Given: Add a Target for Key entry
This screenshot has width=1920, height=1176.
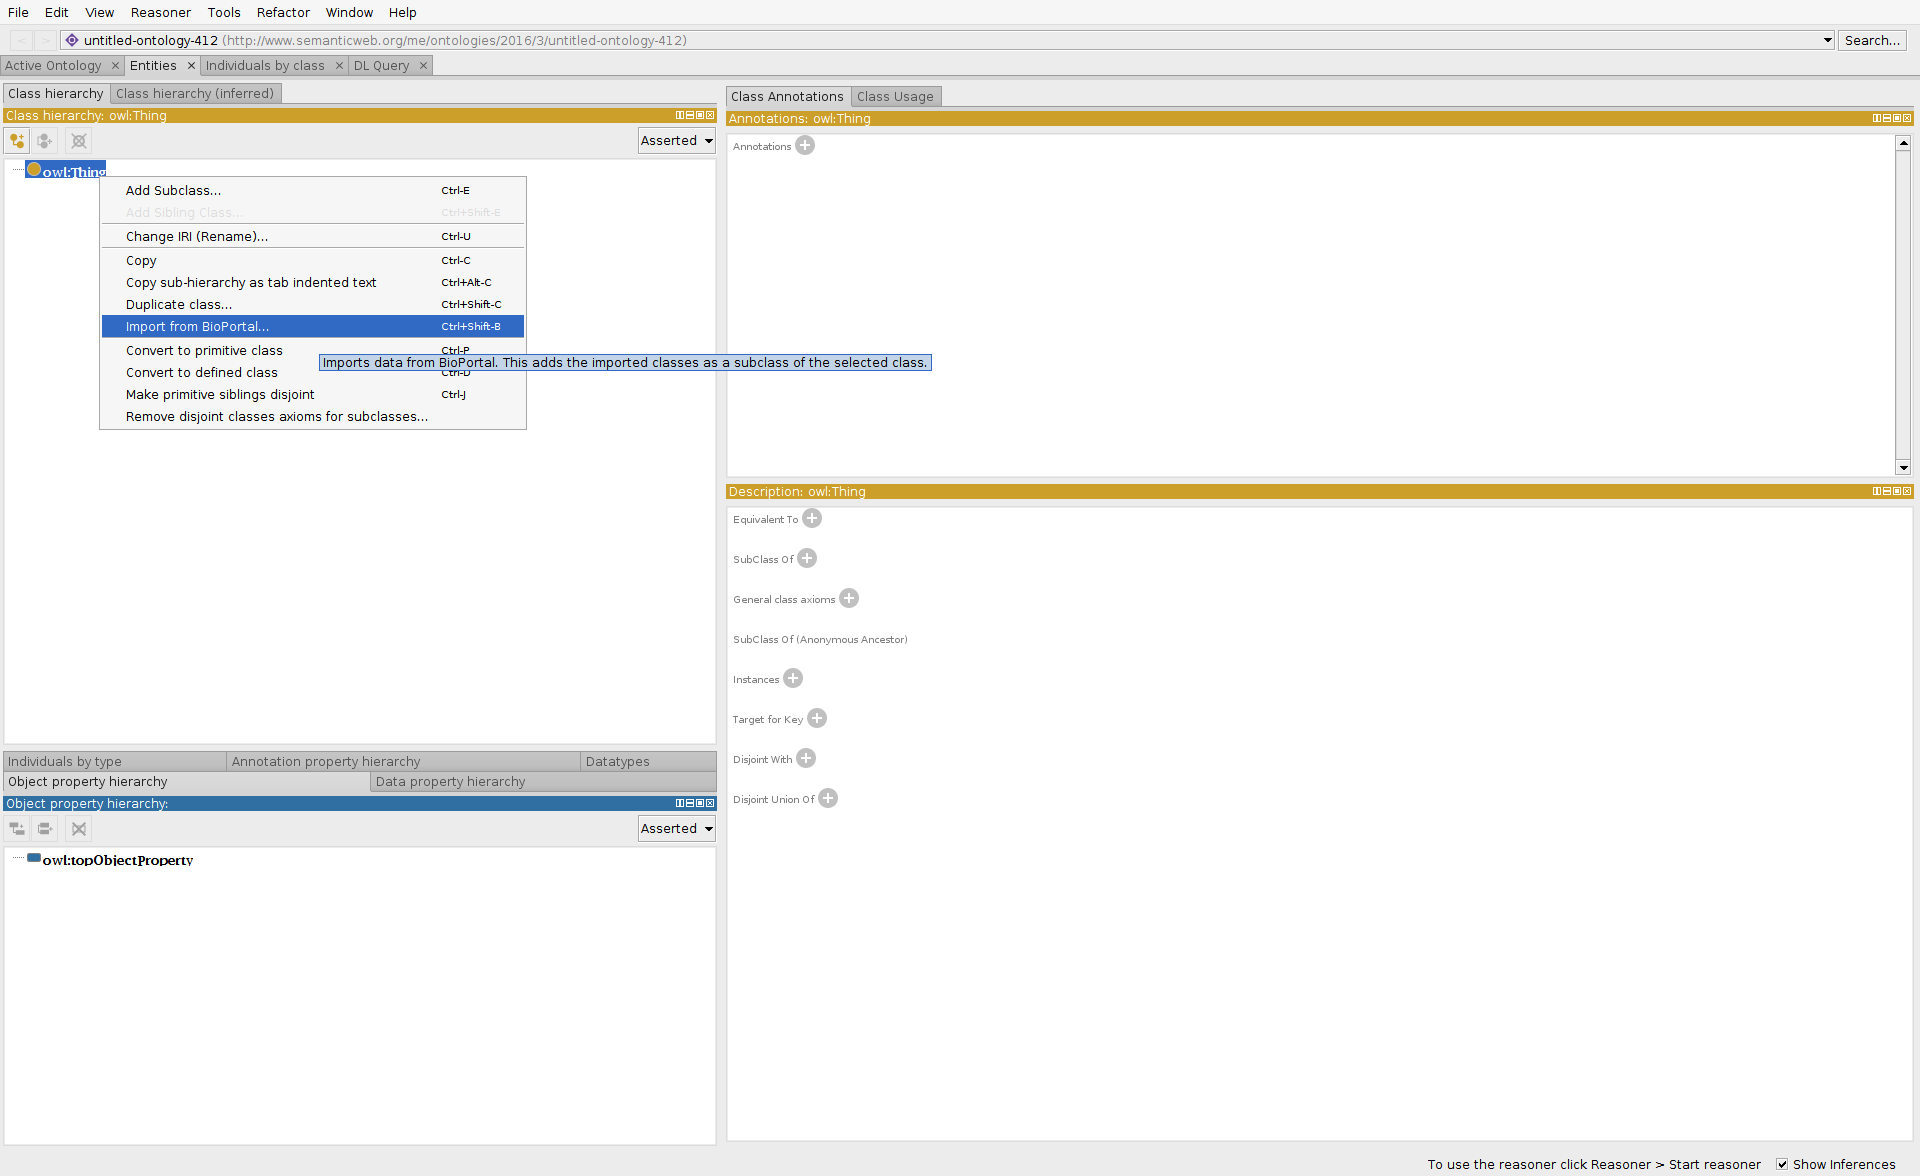Looking at the screenshot, I should point(817,719).
